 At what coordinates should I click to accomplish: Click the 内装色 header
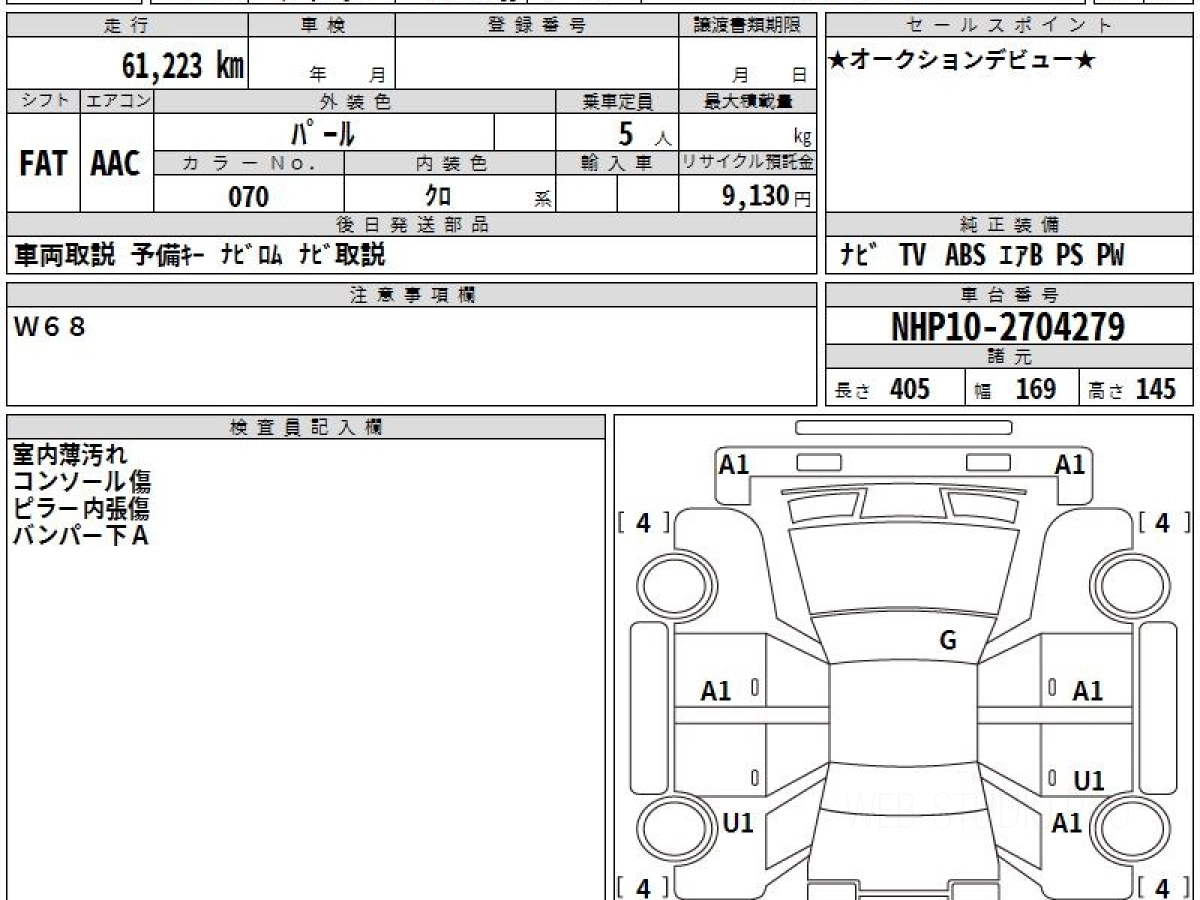click(x=450, y=163)
